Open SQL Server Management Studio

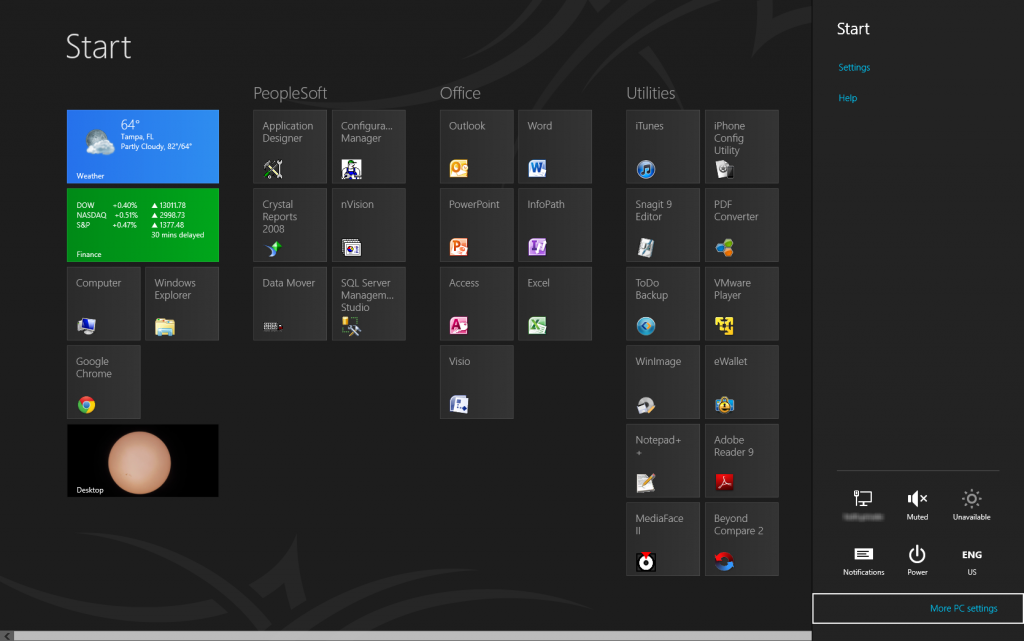[x=368, y=303]
